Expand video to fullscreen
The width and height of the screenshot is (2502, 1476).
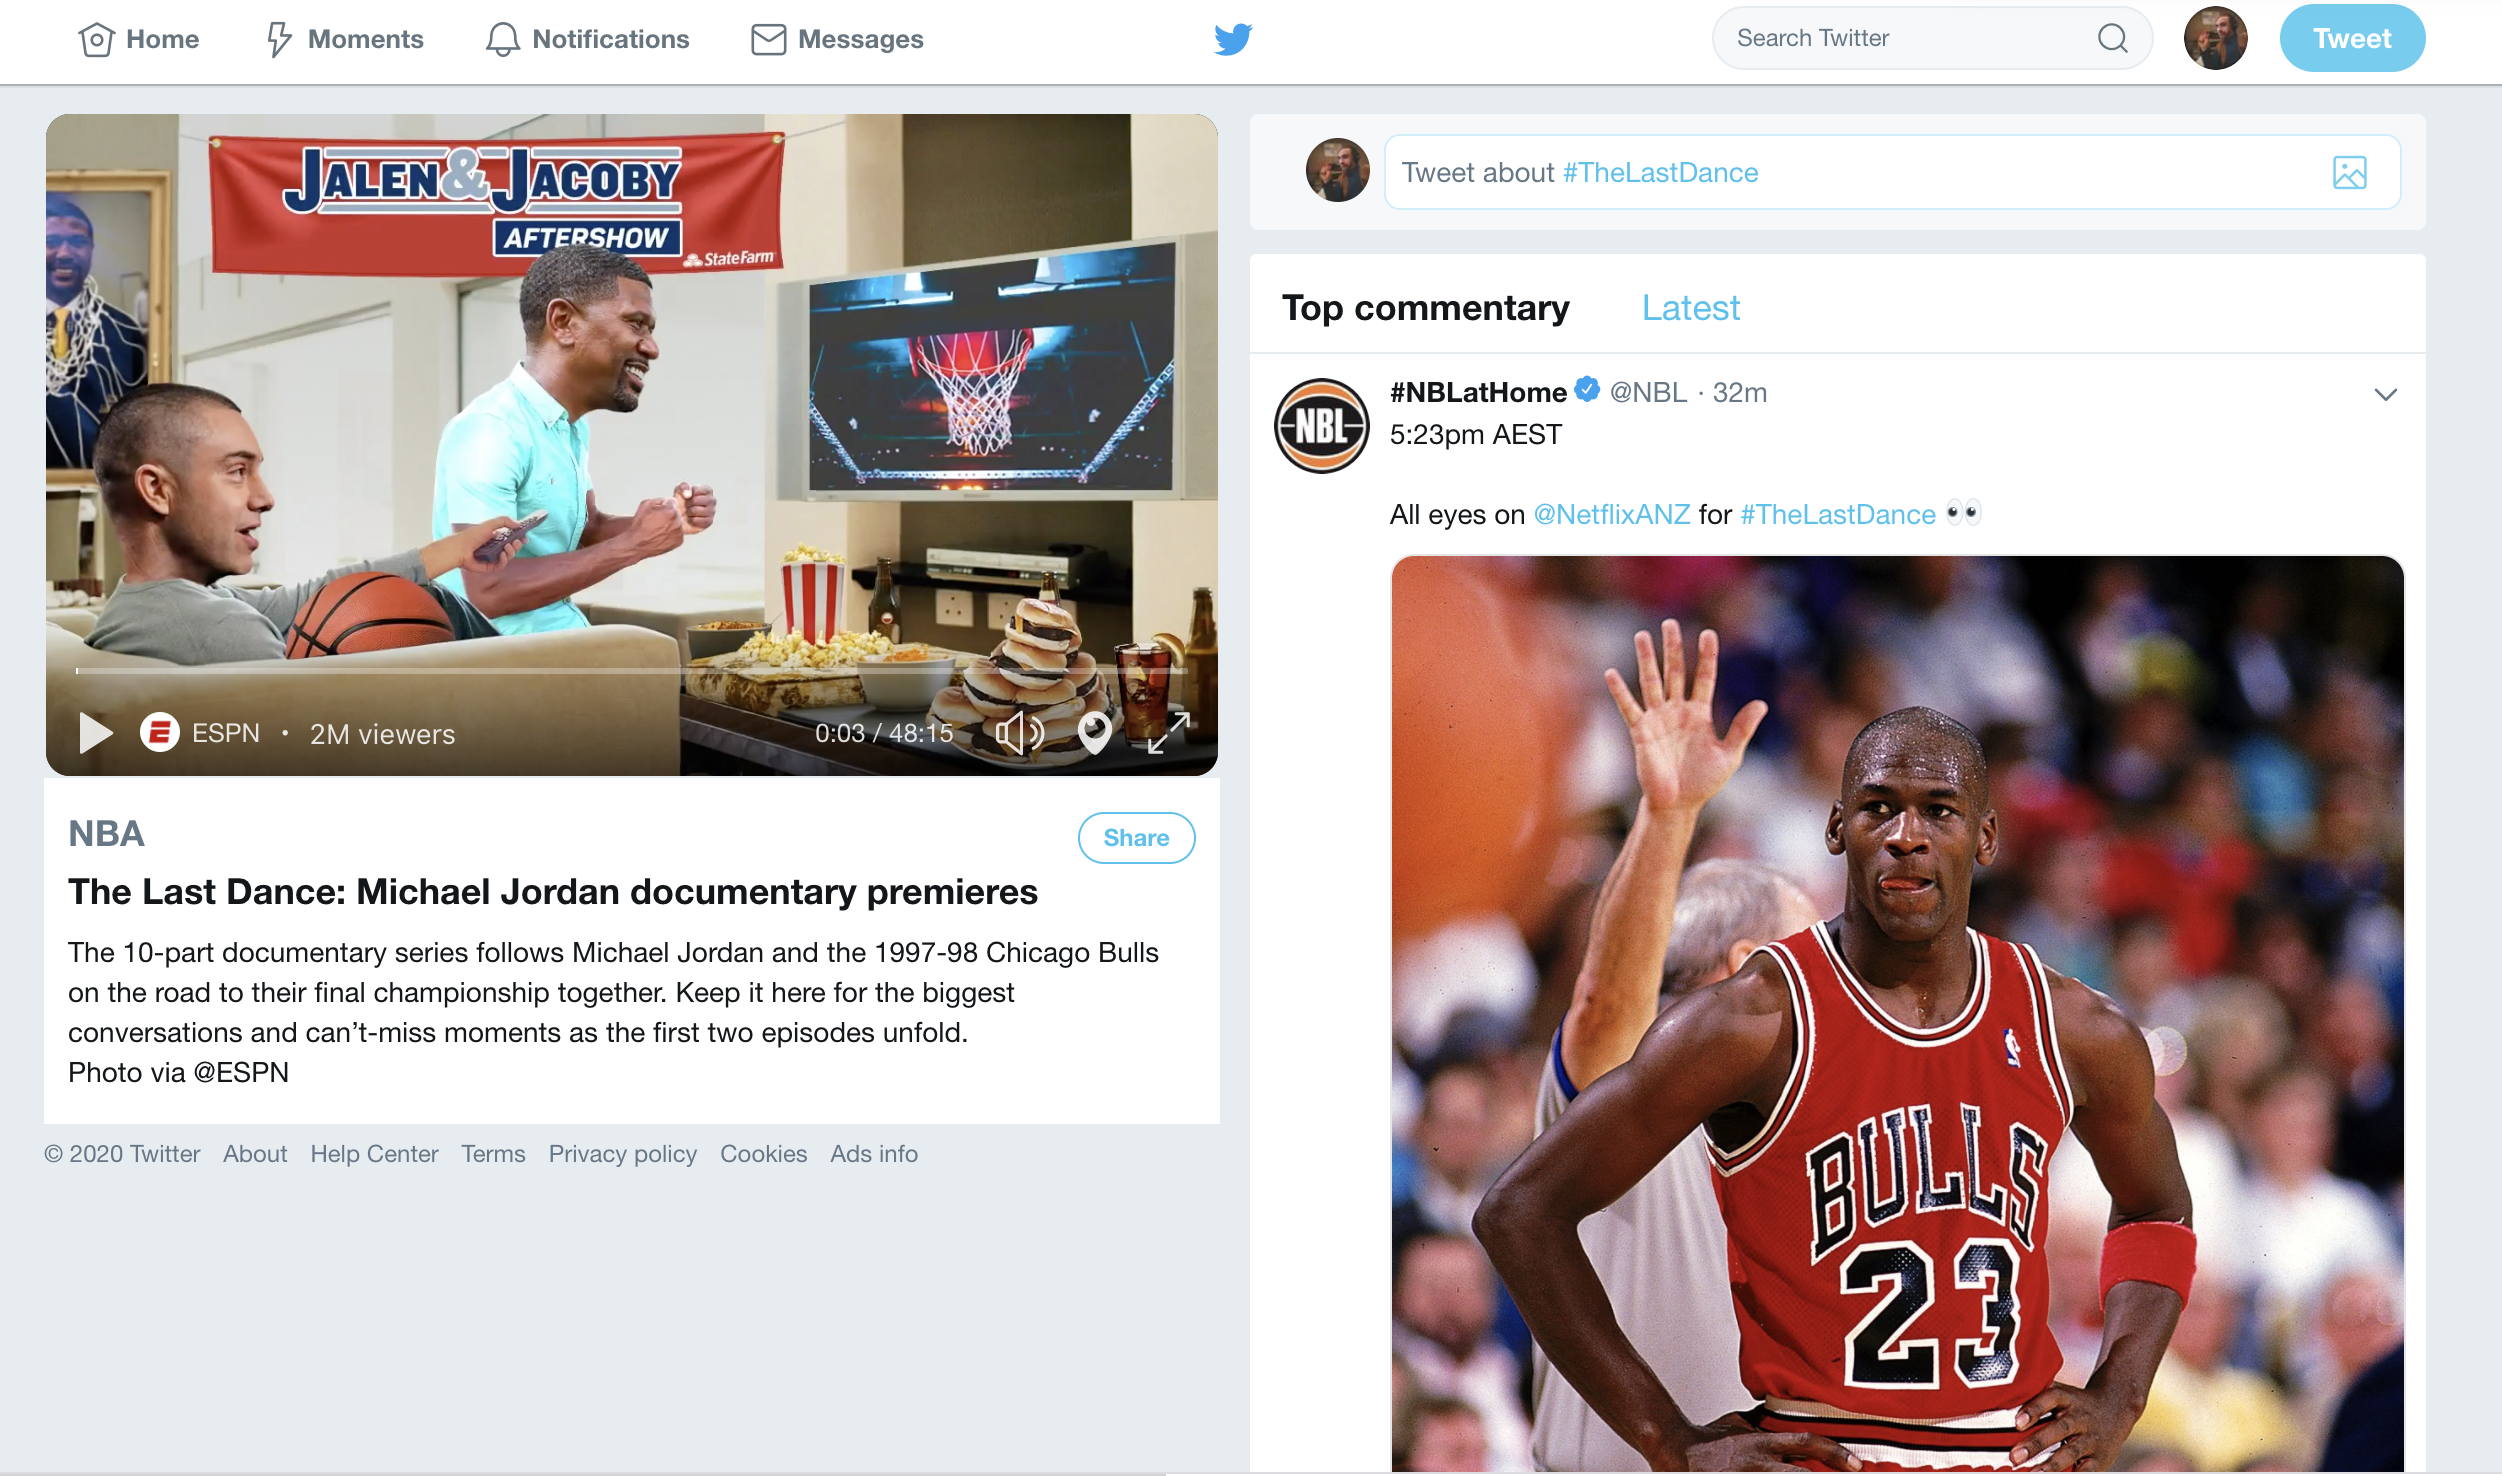(1167, 733)
